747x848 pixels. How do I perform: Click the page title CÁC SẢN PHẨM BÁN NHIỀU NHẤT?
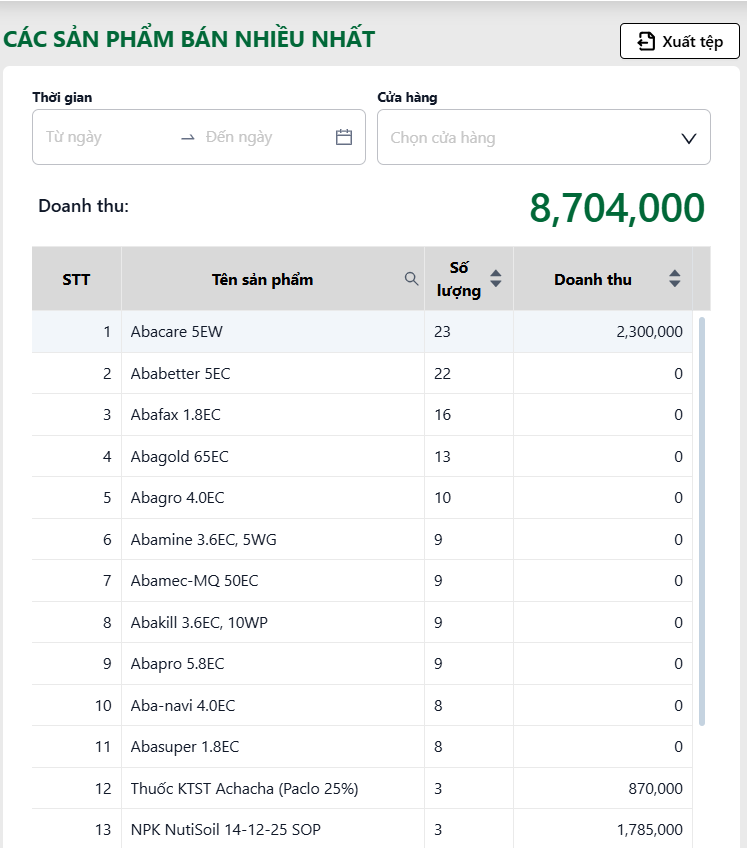point(189,39)
